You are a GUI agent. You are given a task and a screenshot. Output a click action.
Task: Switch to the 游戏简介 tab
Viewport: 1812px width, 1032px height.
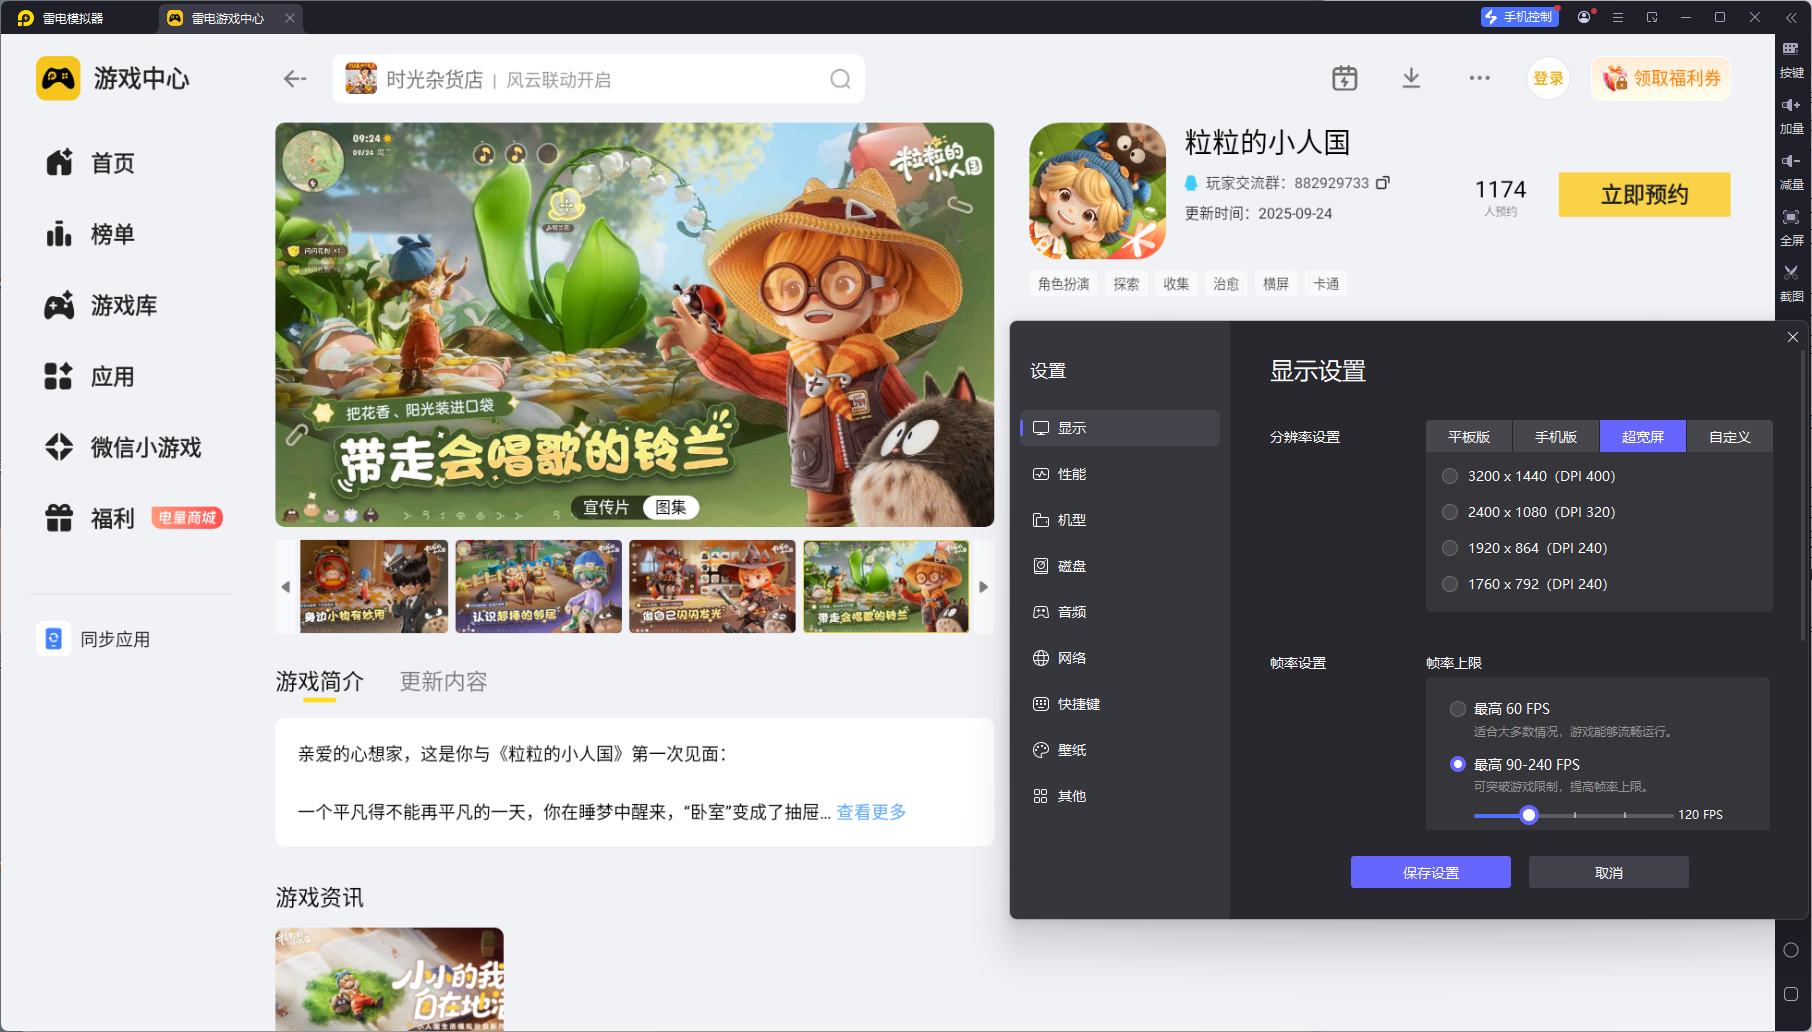(x=320, y=682)
